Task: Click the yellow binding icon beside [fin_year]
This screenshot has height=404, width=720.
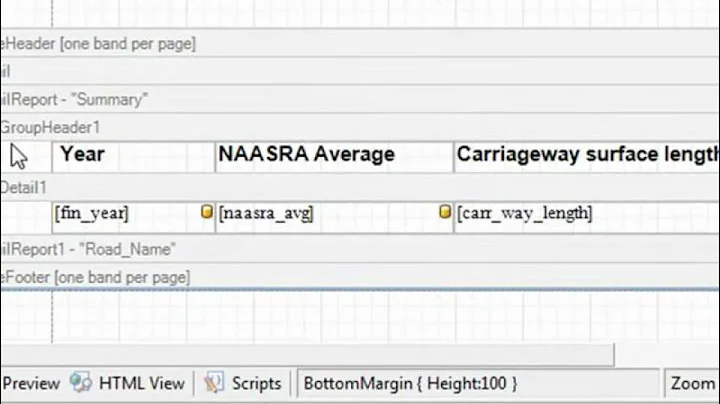Action: [207, 212]
